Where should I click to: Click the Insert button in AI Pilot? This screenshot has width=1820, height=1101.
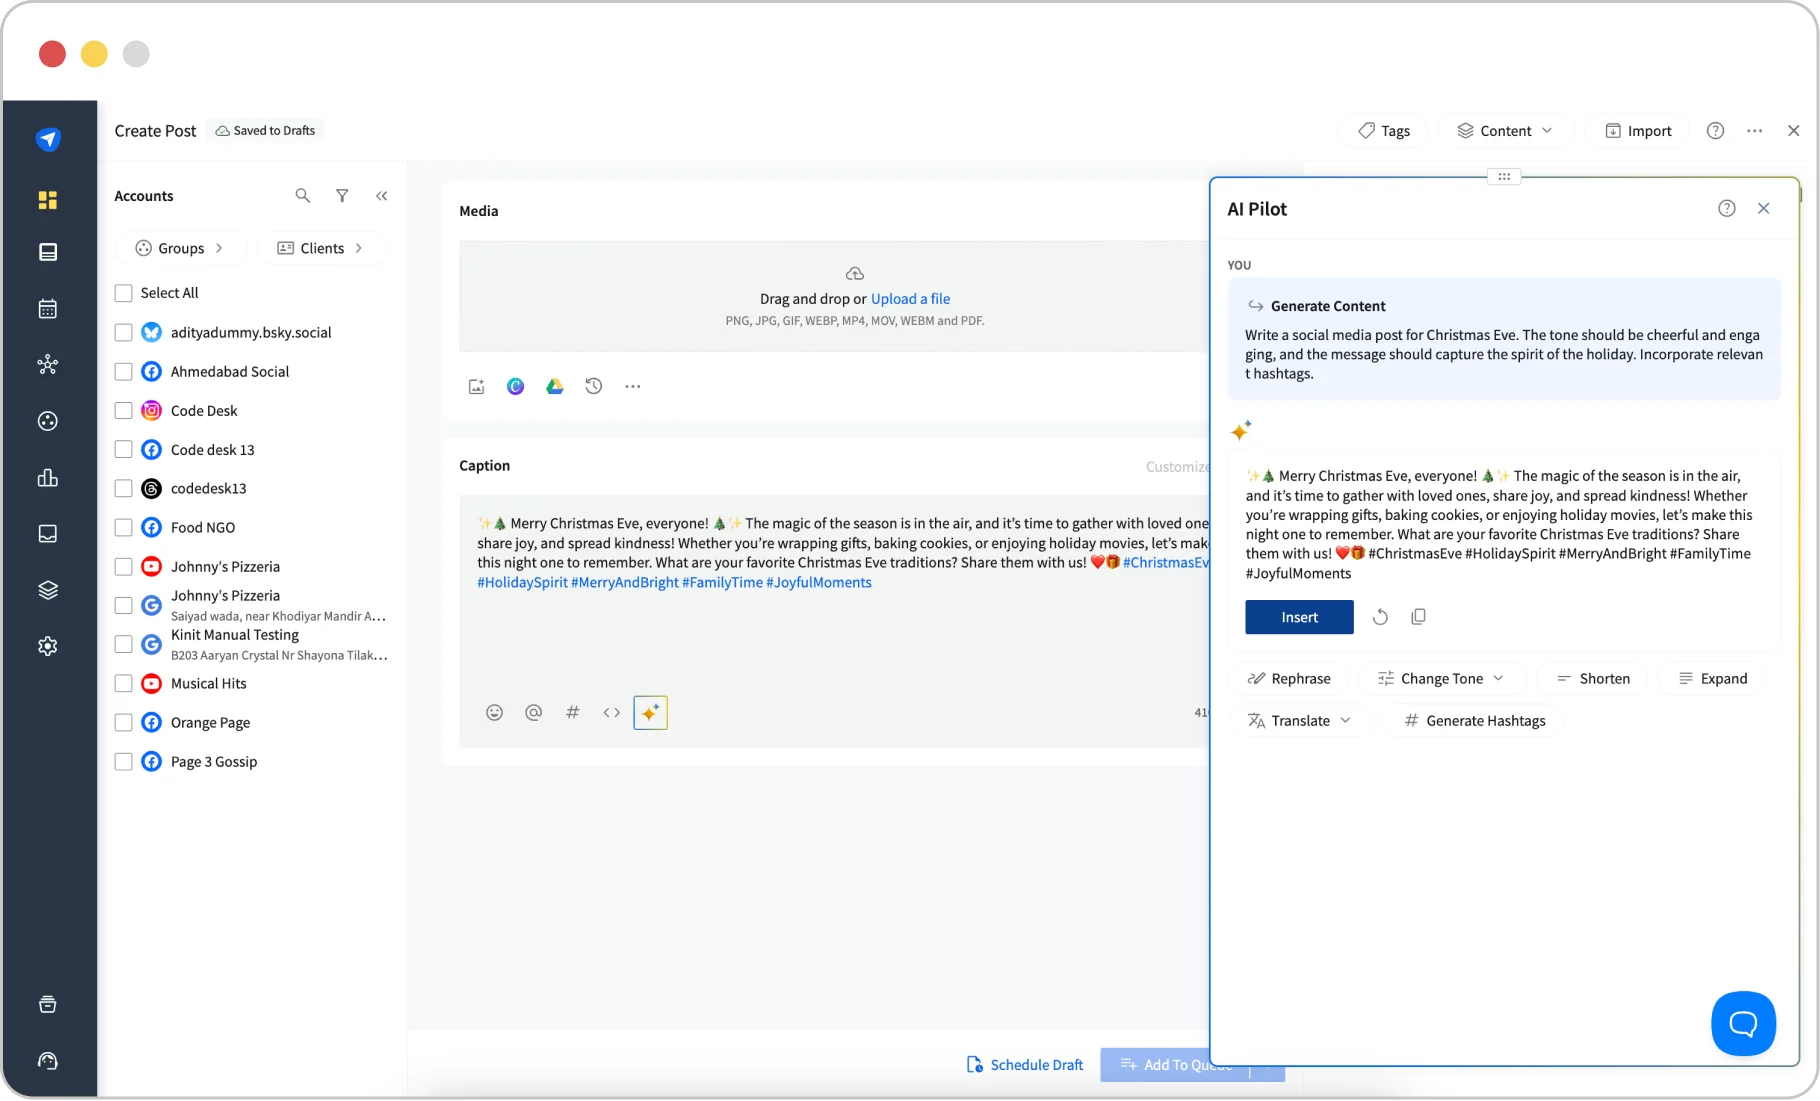coord(1298,617)
